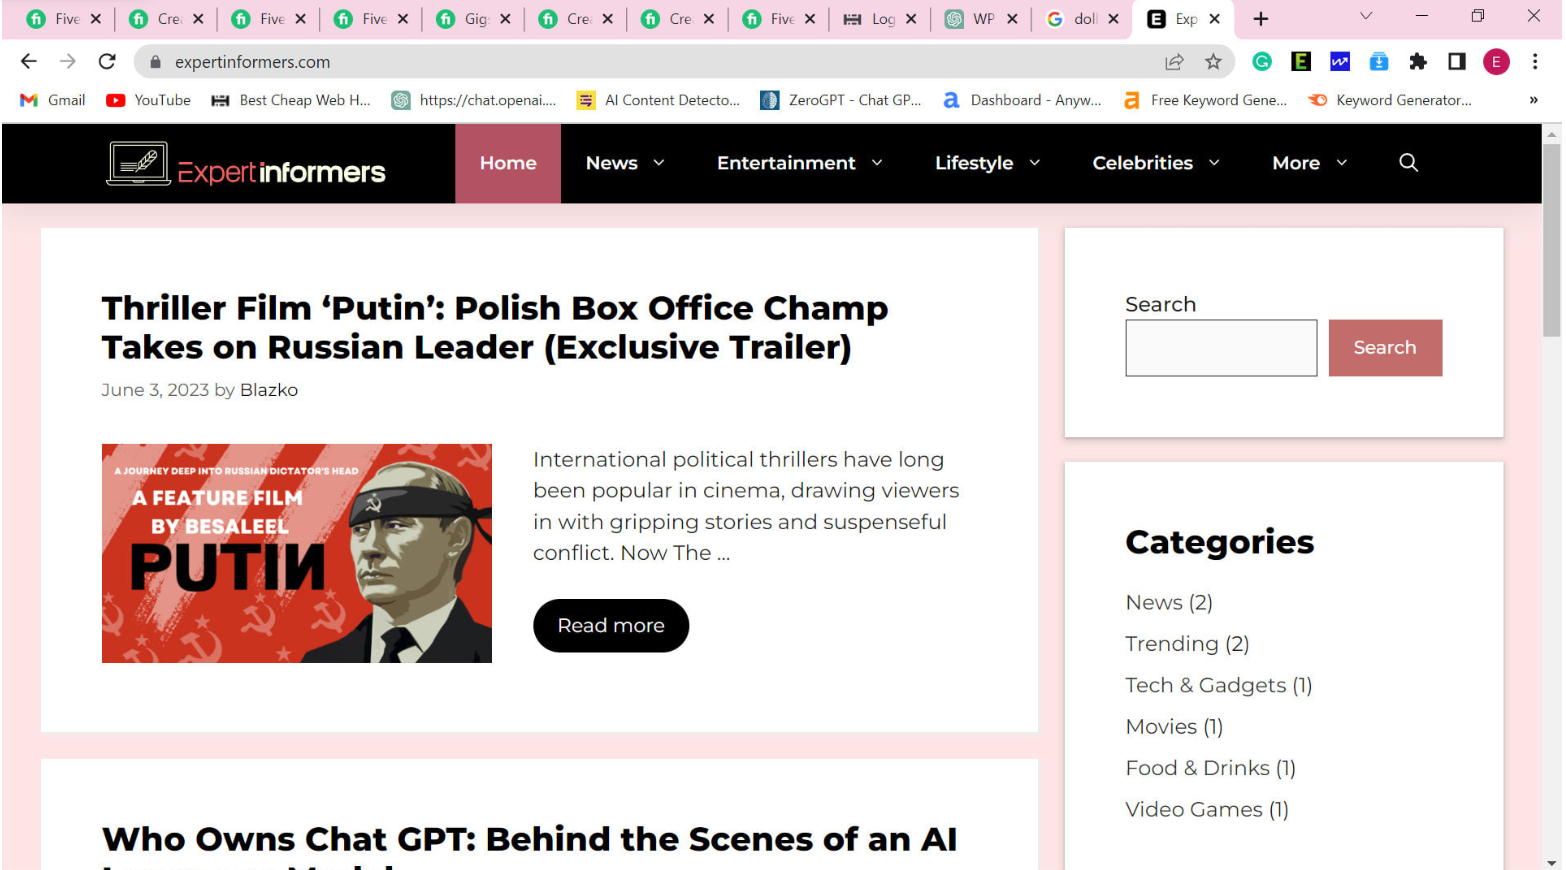The image size is (1566, 870).
Task: Select Home in the navigation menu
Action: 508,163
